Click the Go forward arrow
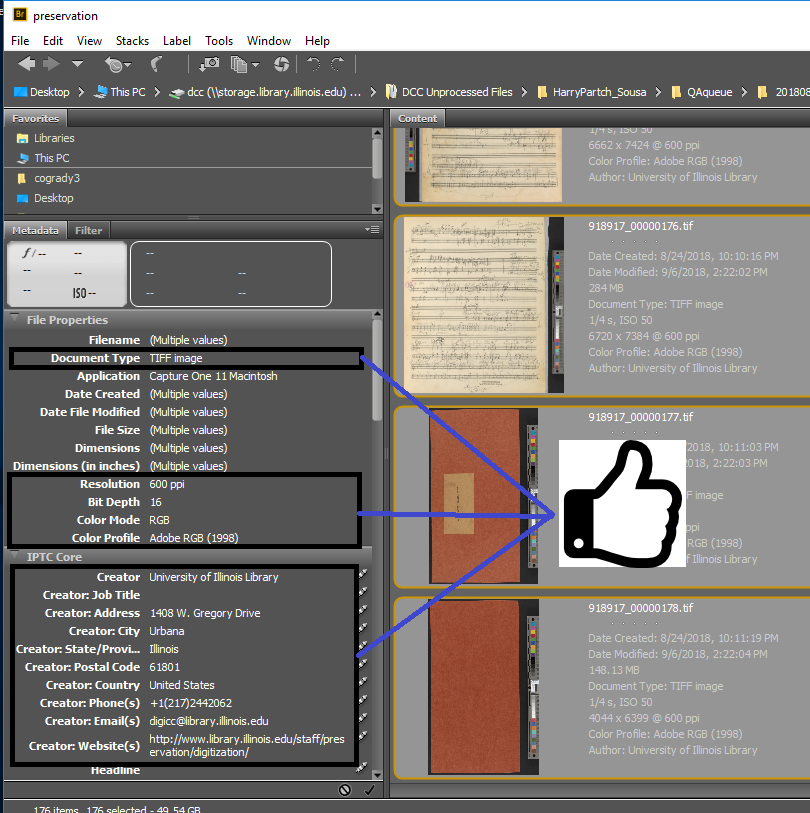The height and width of the screenshot is (813, 810). [x=50, y=64]
